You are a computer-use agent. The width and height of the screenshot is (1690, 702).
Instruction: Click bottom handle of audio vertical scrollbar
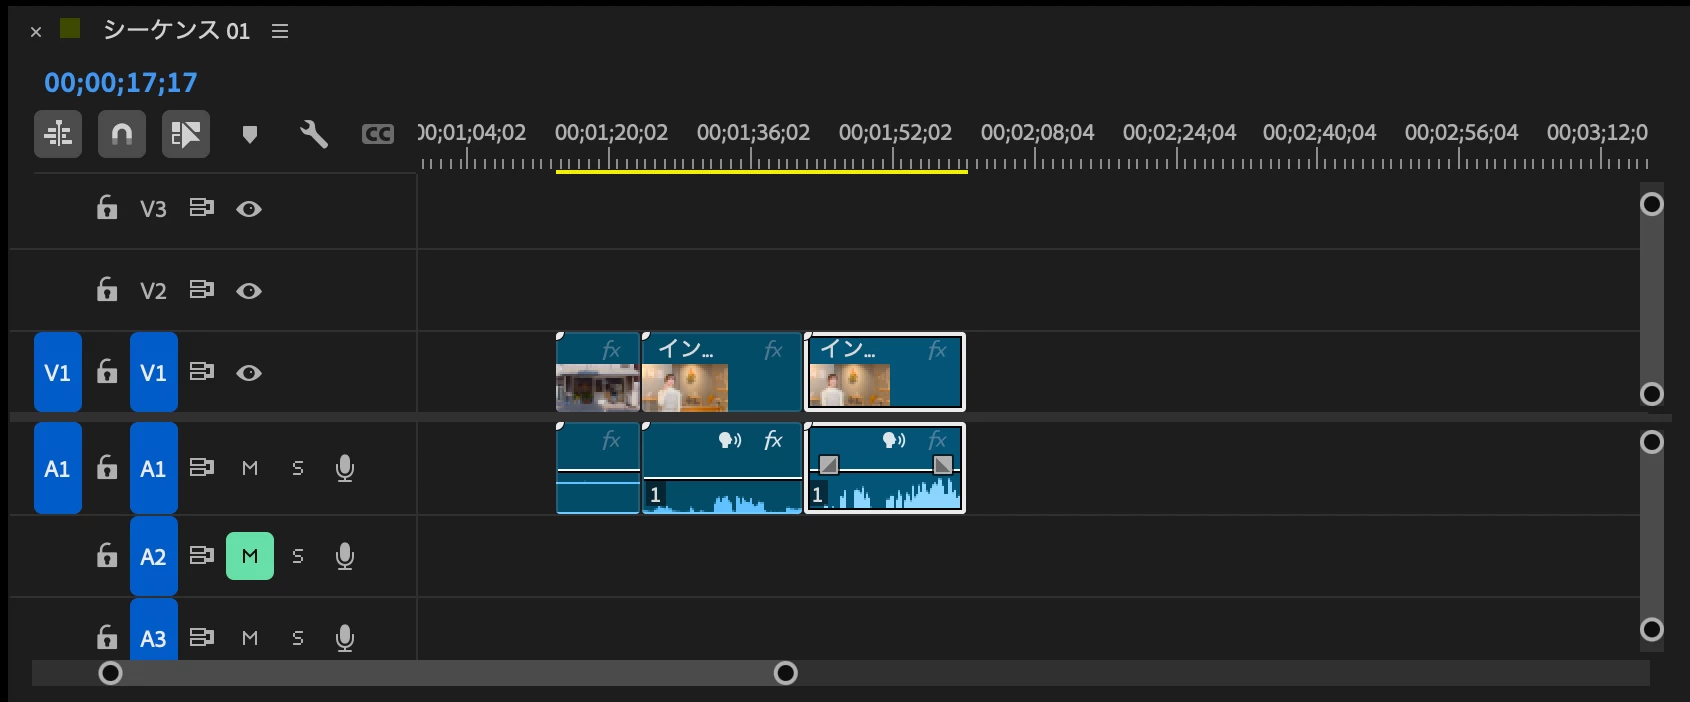[1652, 629]
